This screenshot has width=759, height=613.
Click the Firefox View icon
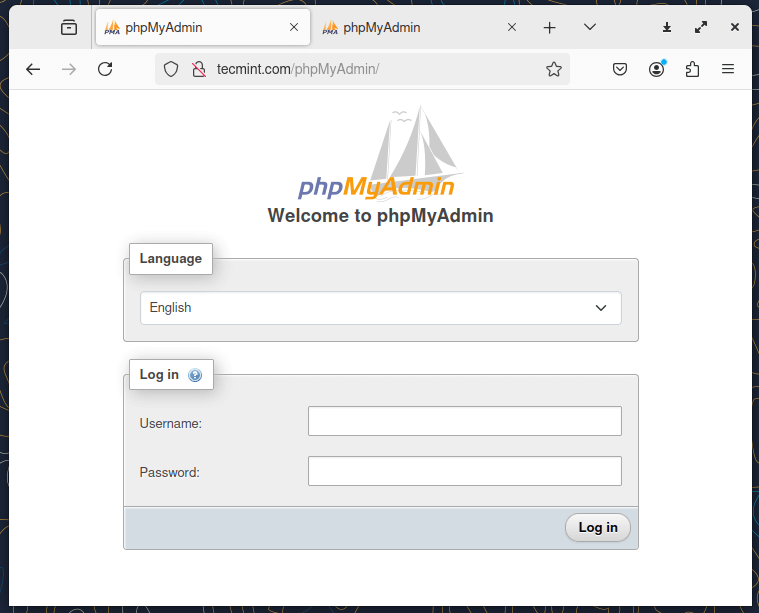[69, 28]
